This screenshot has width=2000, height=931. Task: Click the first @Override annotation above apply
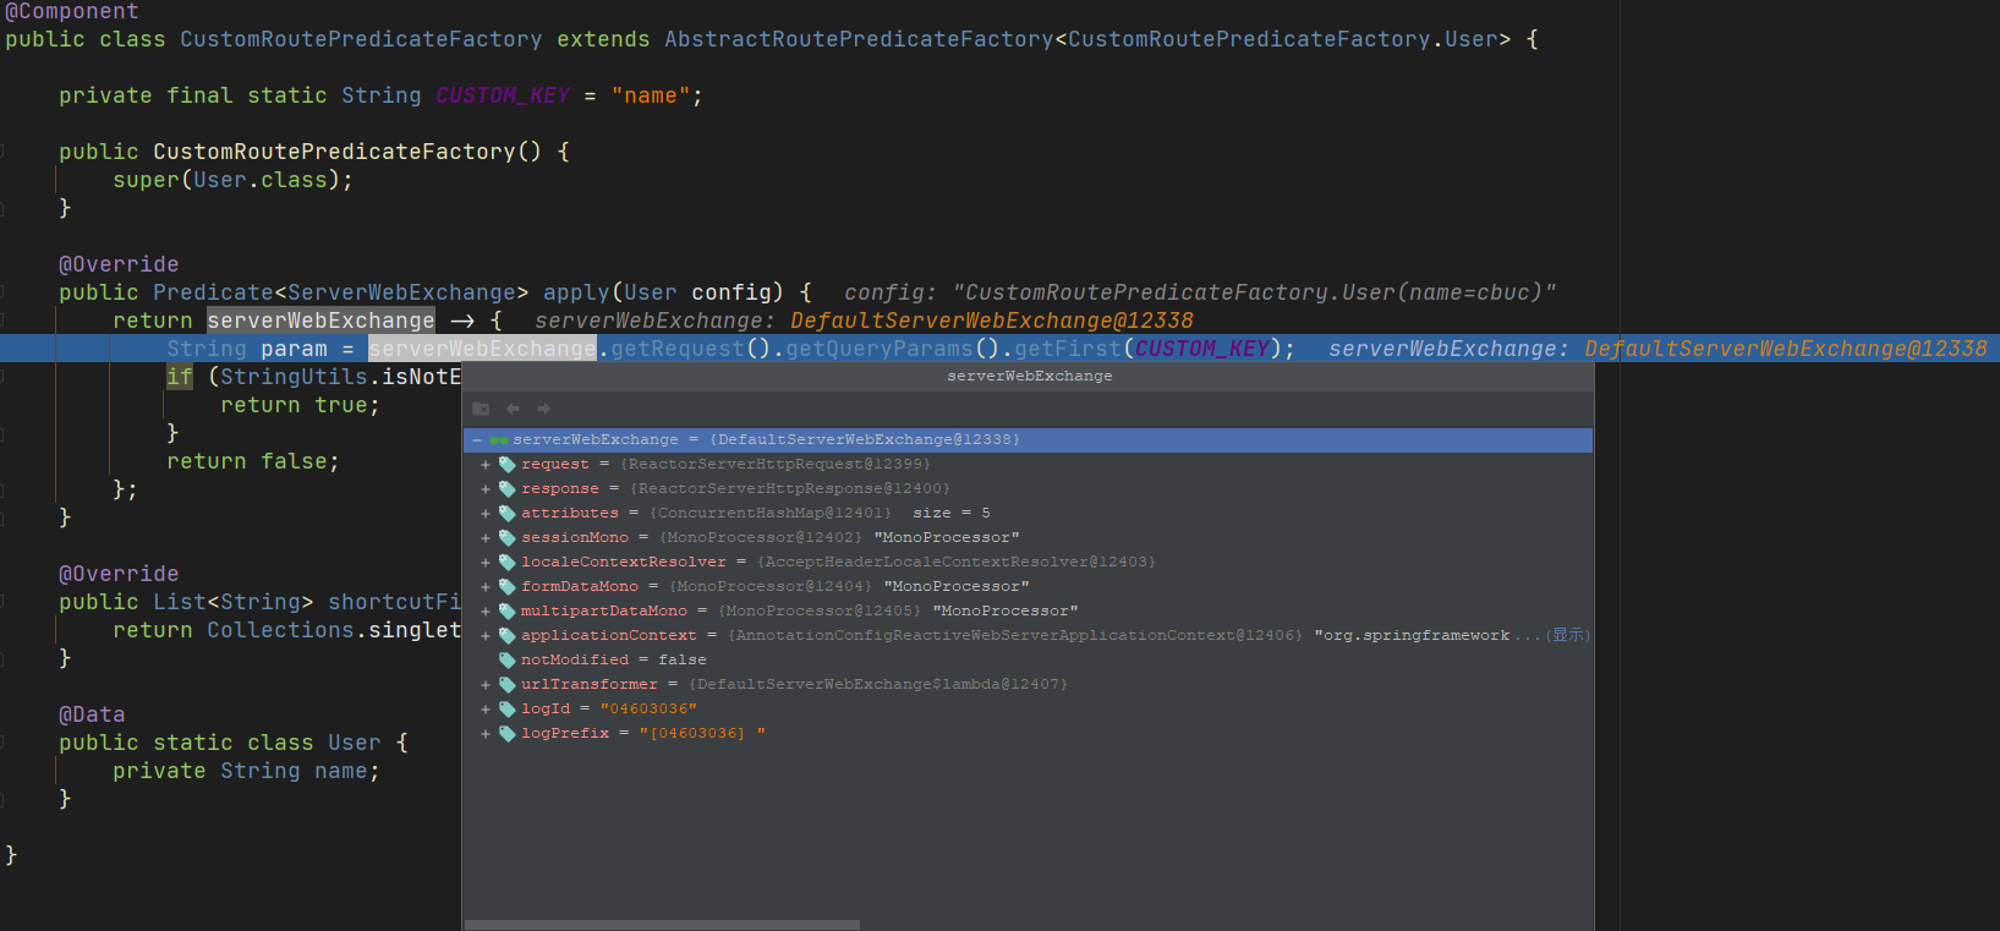tap(118, 264)
